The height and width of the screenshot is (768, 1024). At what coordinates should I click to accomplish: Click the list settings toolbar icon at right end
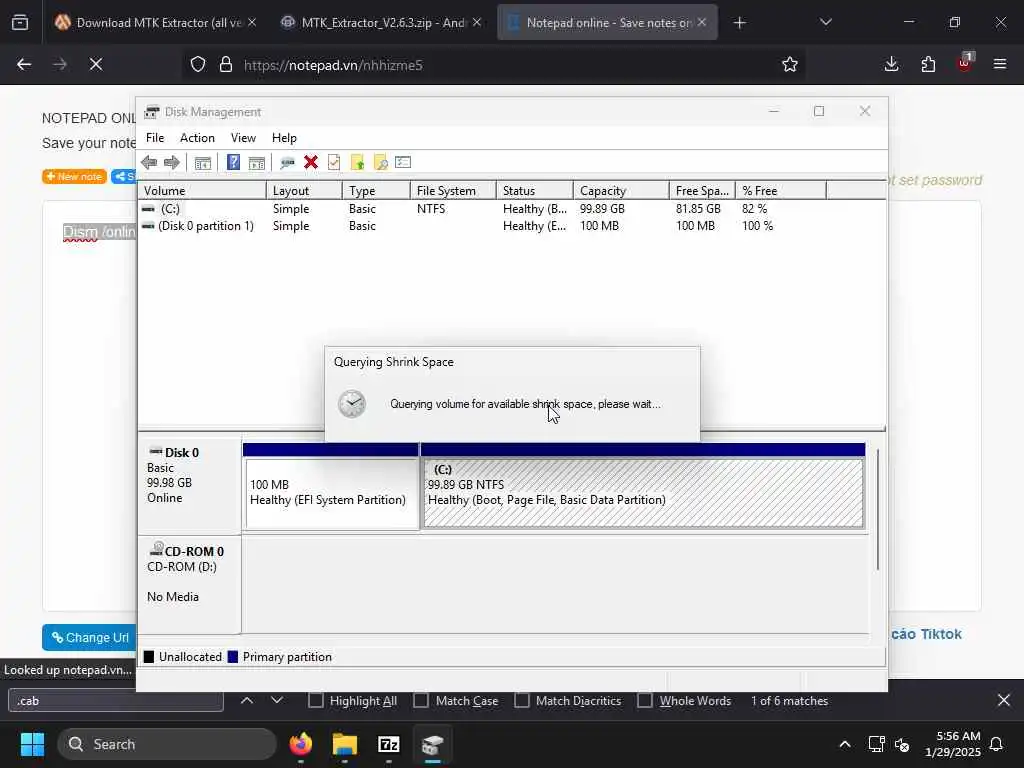pyautogui.click(x=403, y=162)
